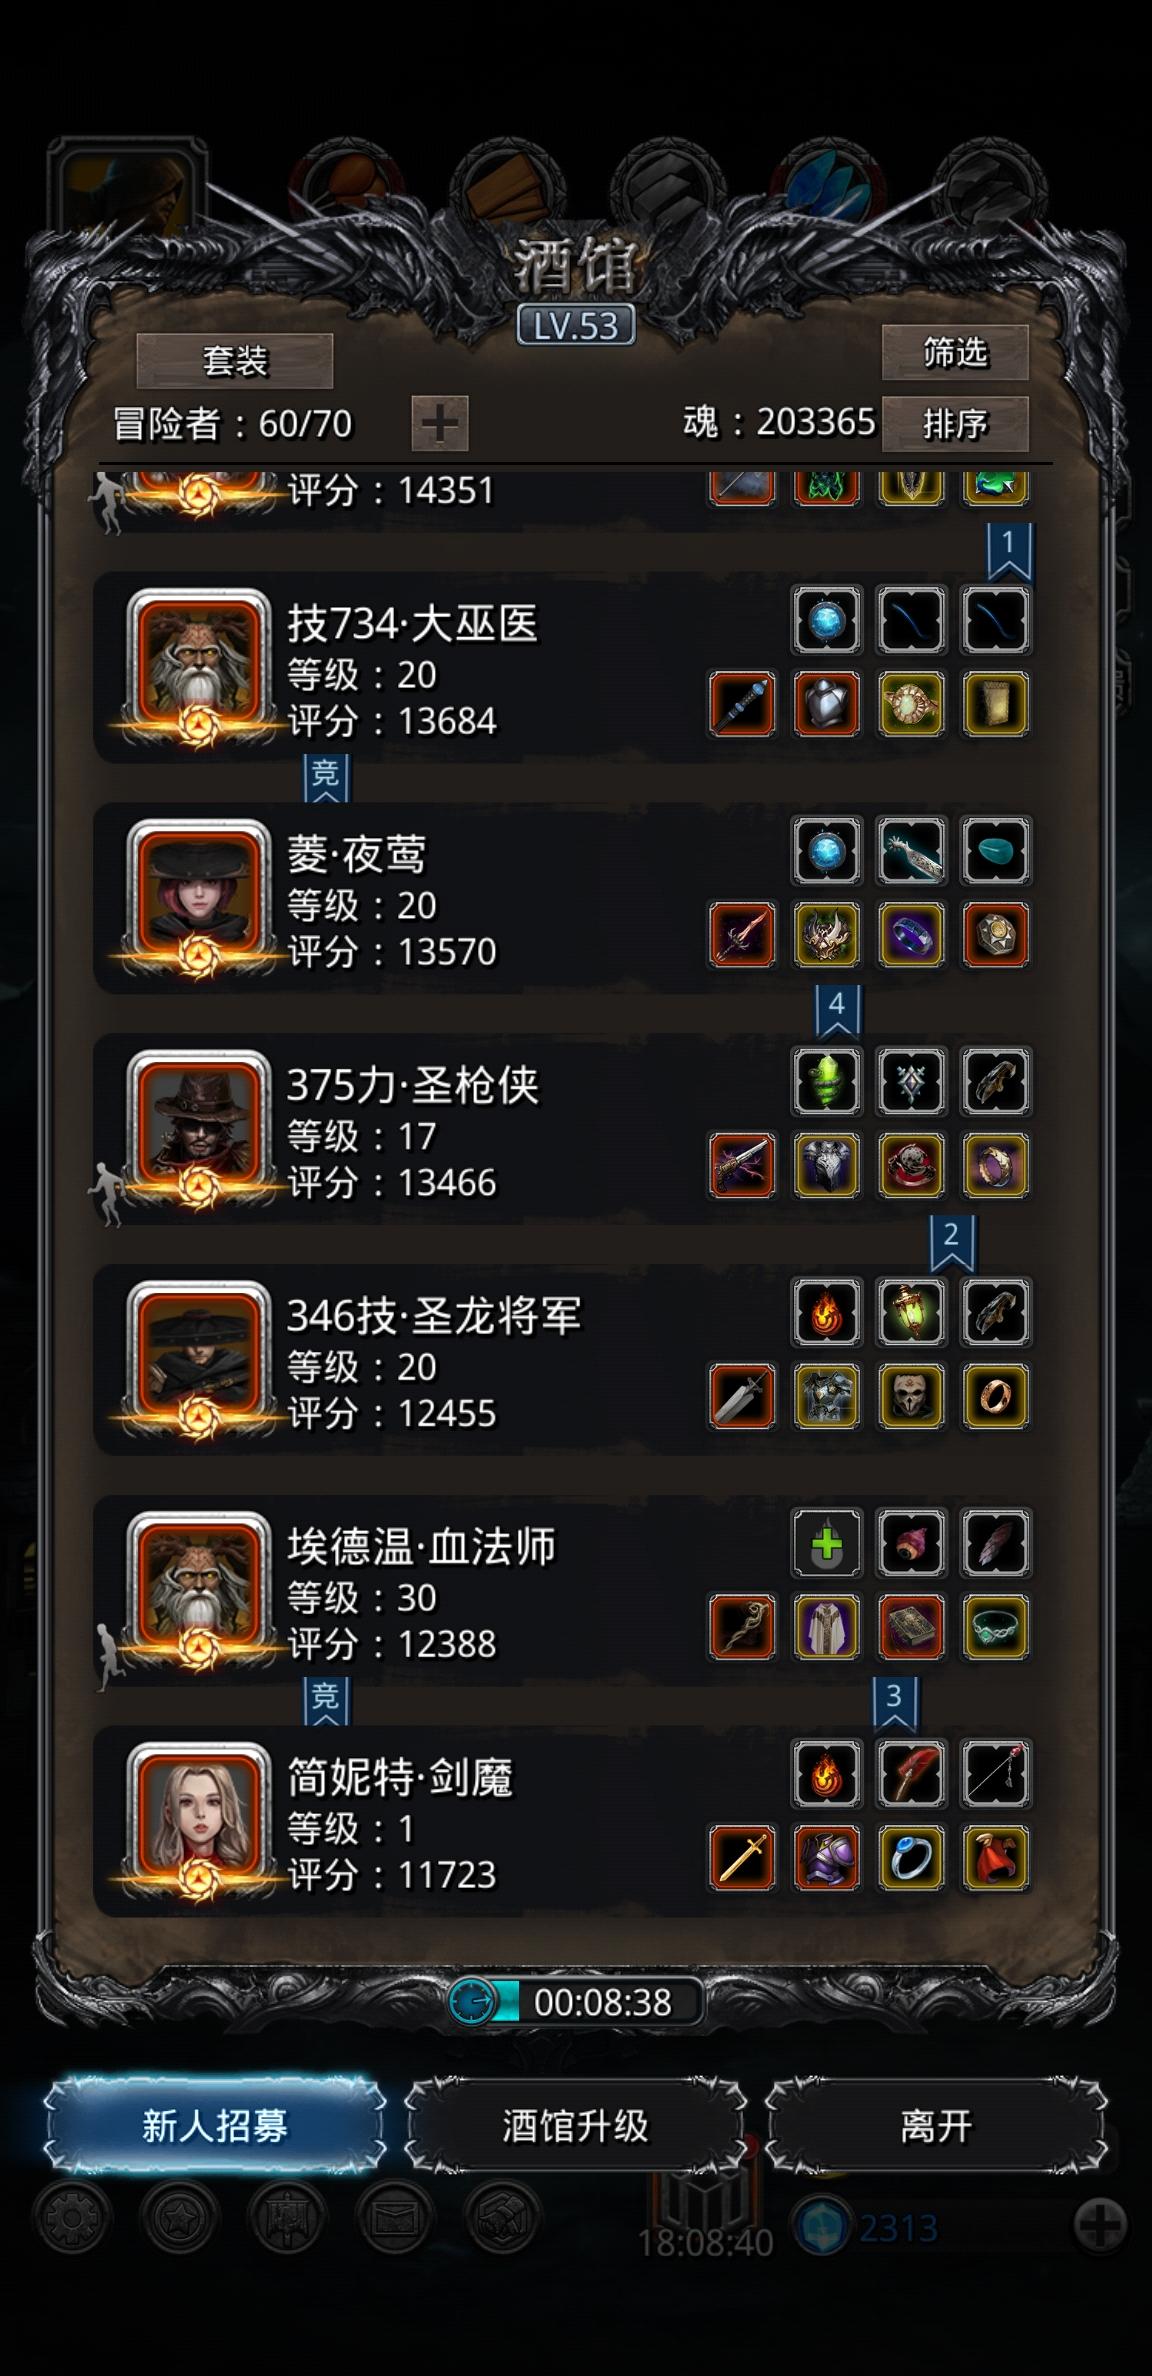Open the 排序 sort options

point(955,424)
